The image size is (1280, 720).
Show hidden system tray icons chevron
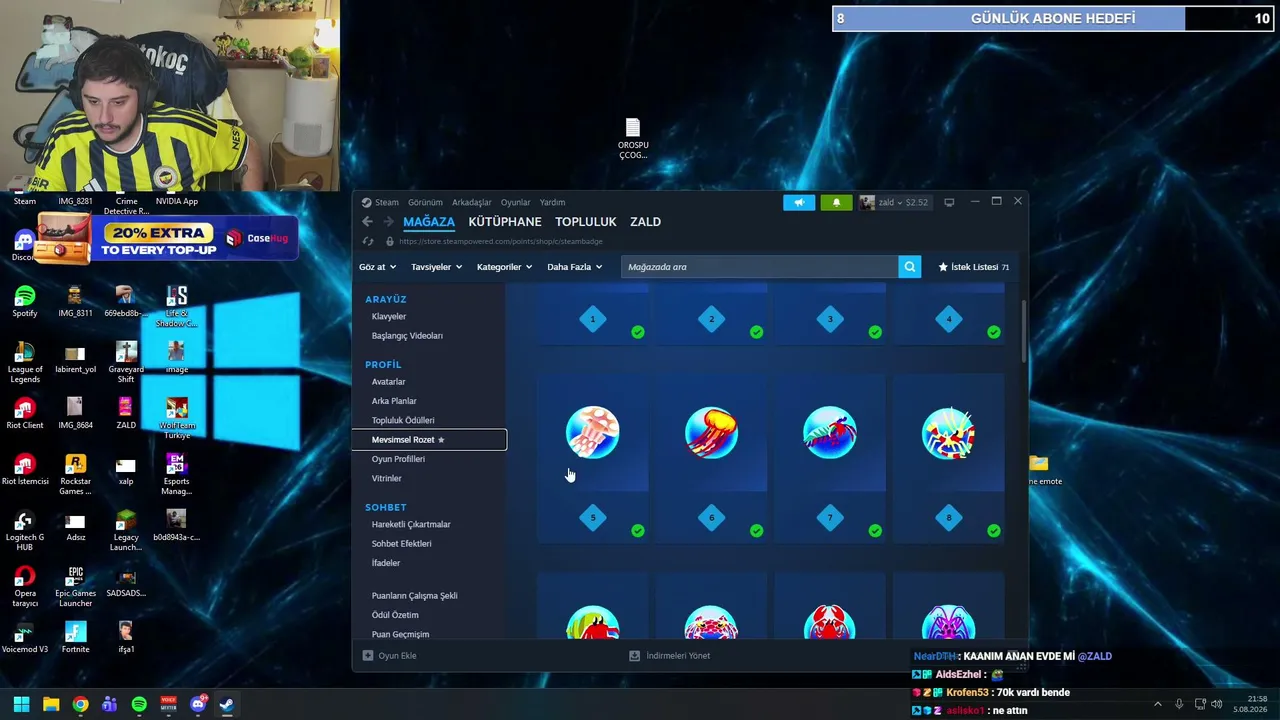[1158, 704]
